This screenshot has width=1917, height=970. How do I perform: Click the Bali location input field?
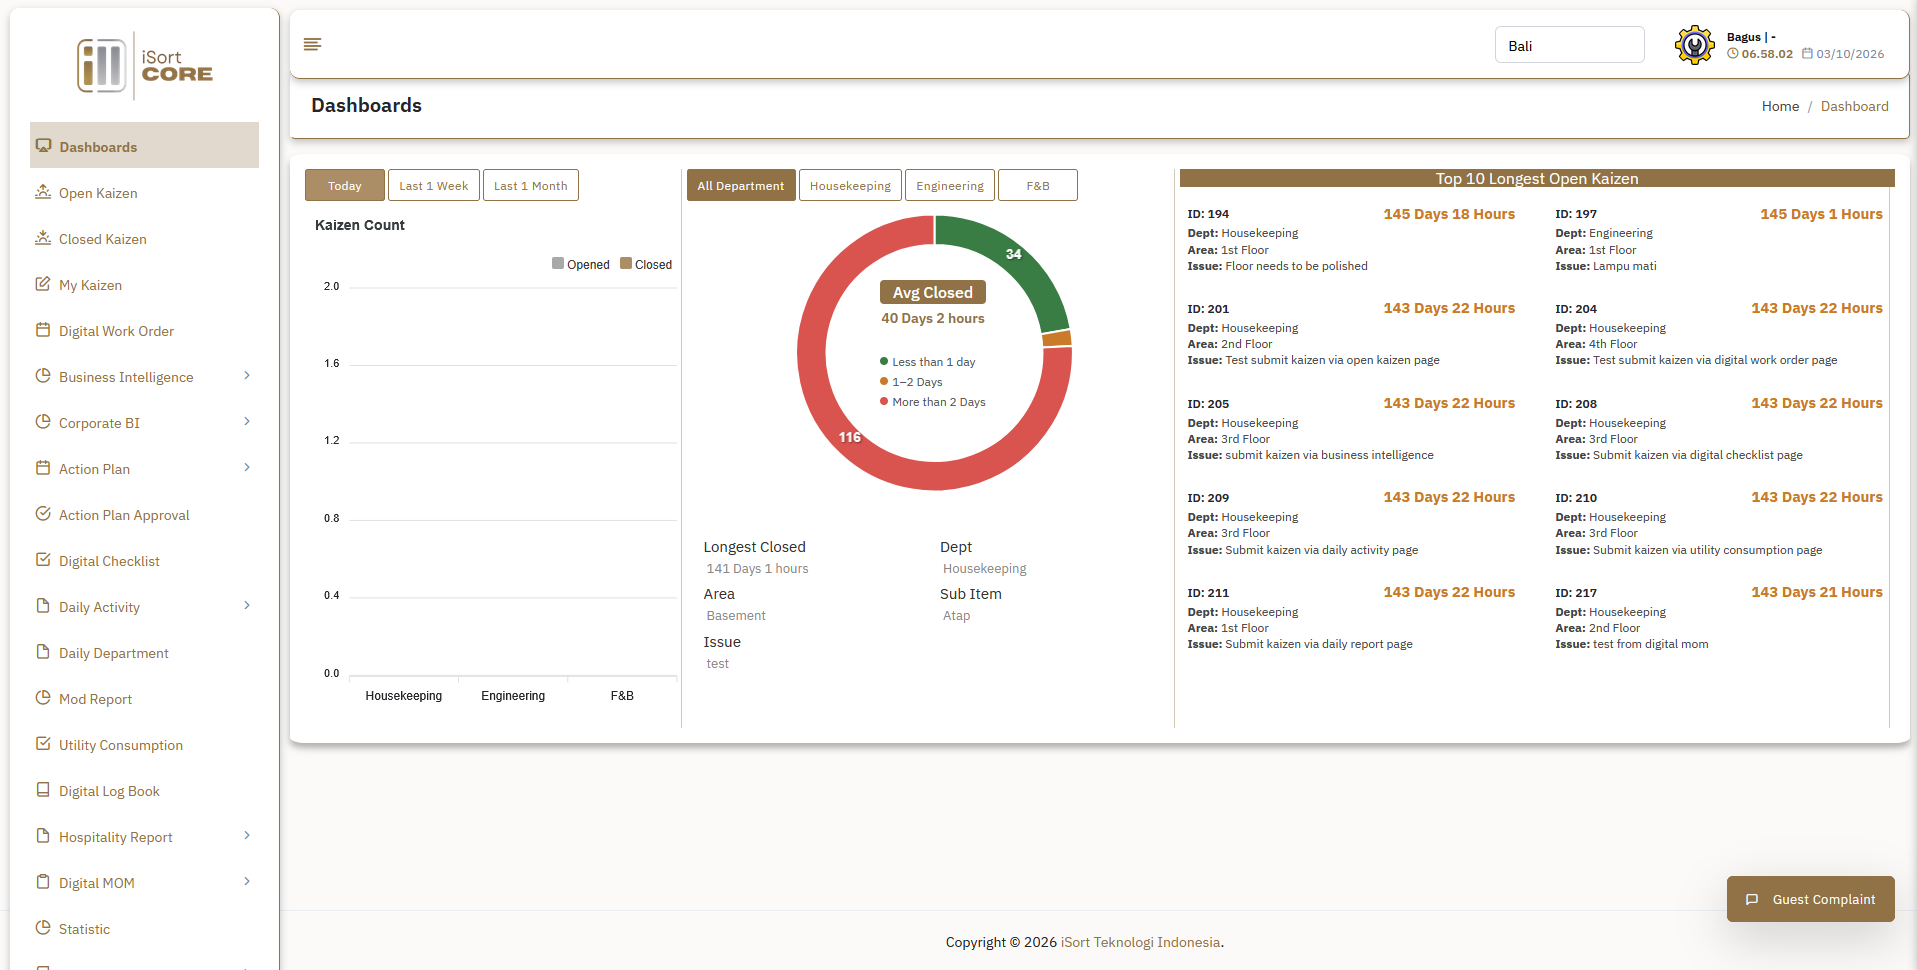point(1570,45)
